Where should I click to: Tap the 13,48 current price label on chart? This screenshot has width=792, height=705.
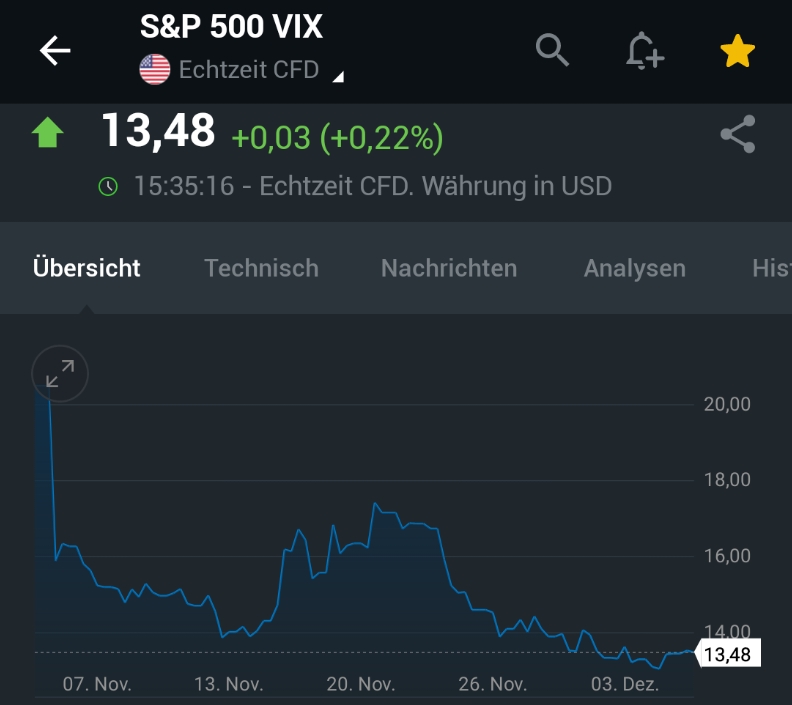click(728, 654)
